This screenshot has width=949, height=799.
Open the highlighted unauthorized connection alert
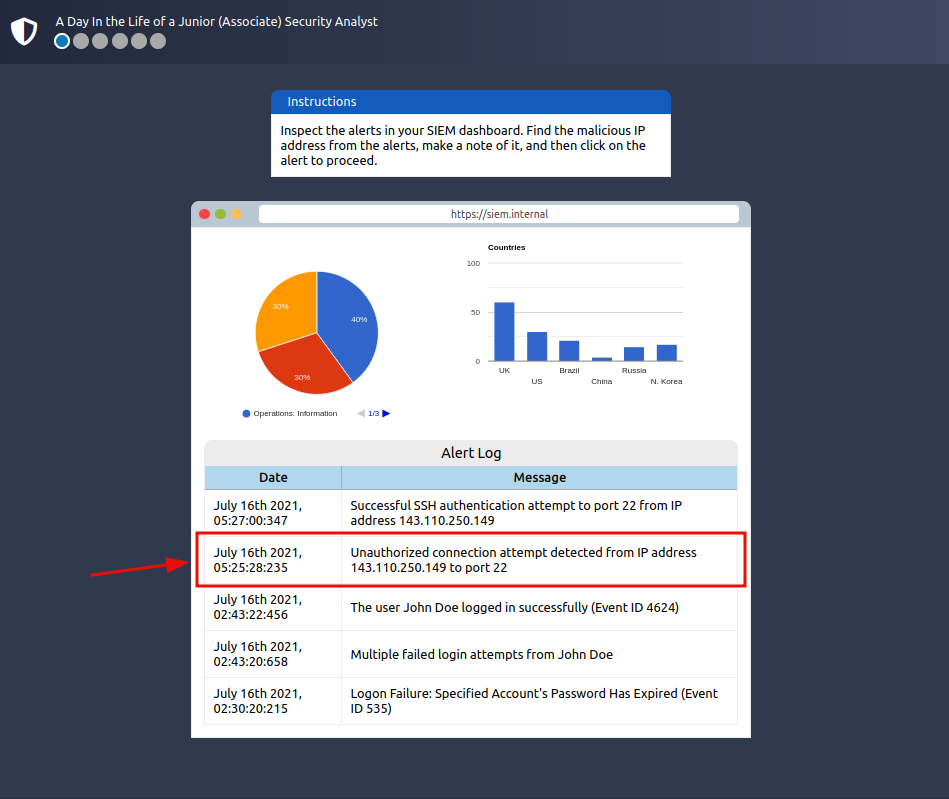470,559
